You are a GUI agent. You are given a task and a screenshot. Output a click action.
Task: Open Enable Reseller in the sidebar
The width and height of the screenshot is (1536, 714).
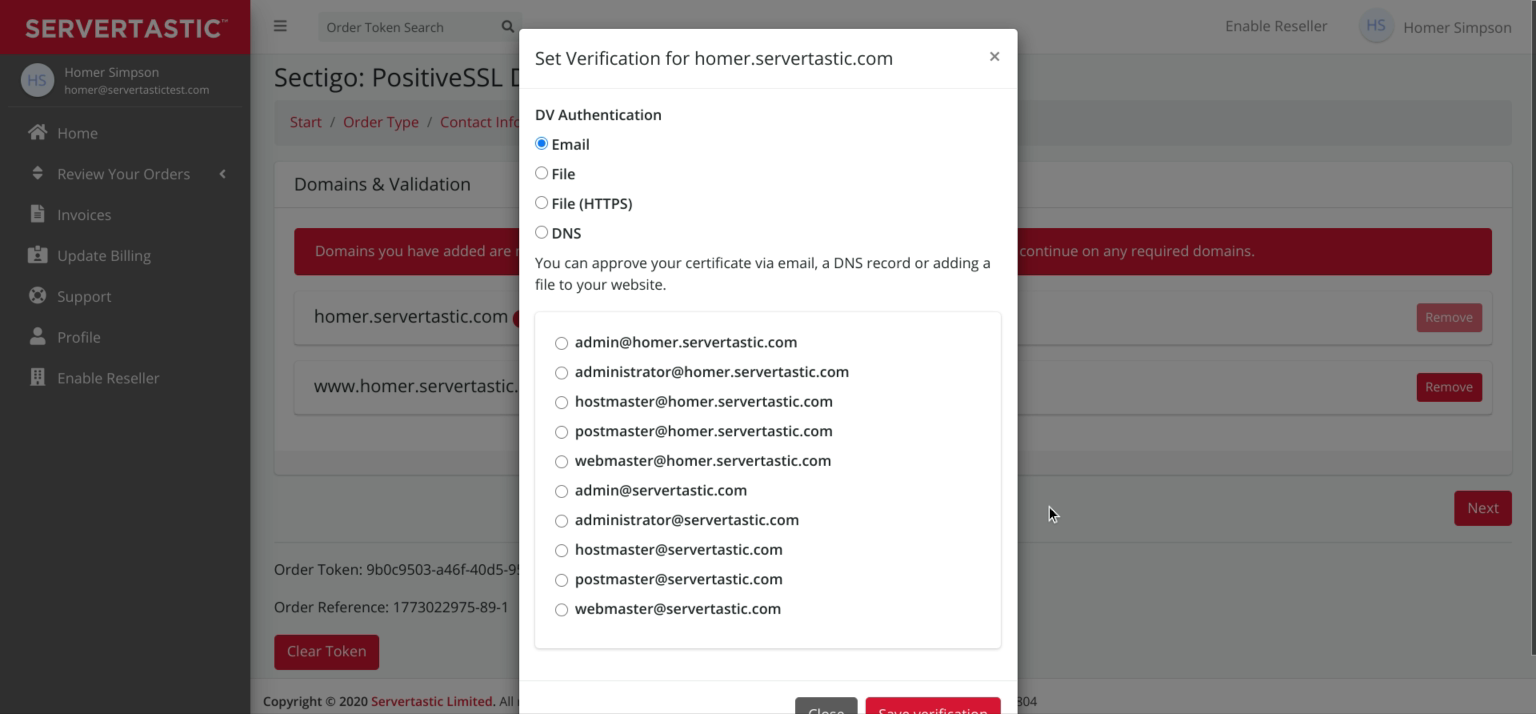tap(125, 379)
